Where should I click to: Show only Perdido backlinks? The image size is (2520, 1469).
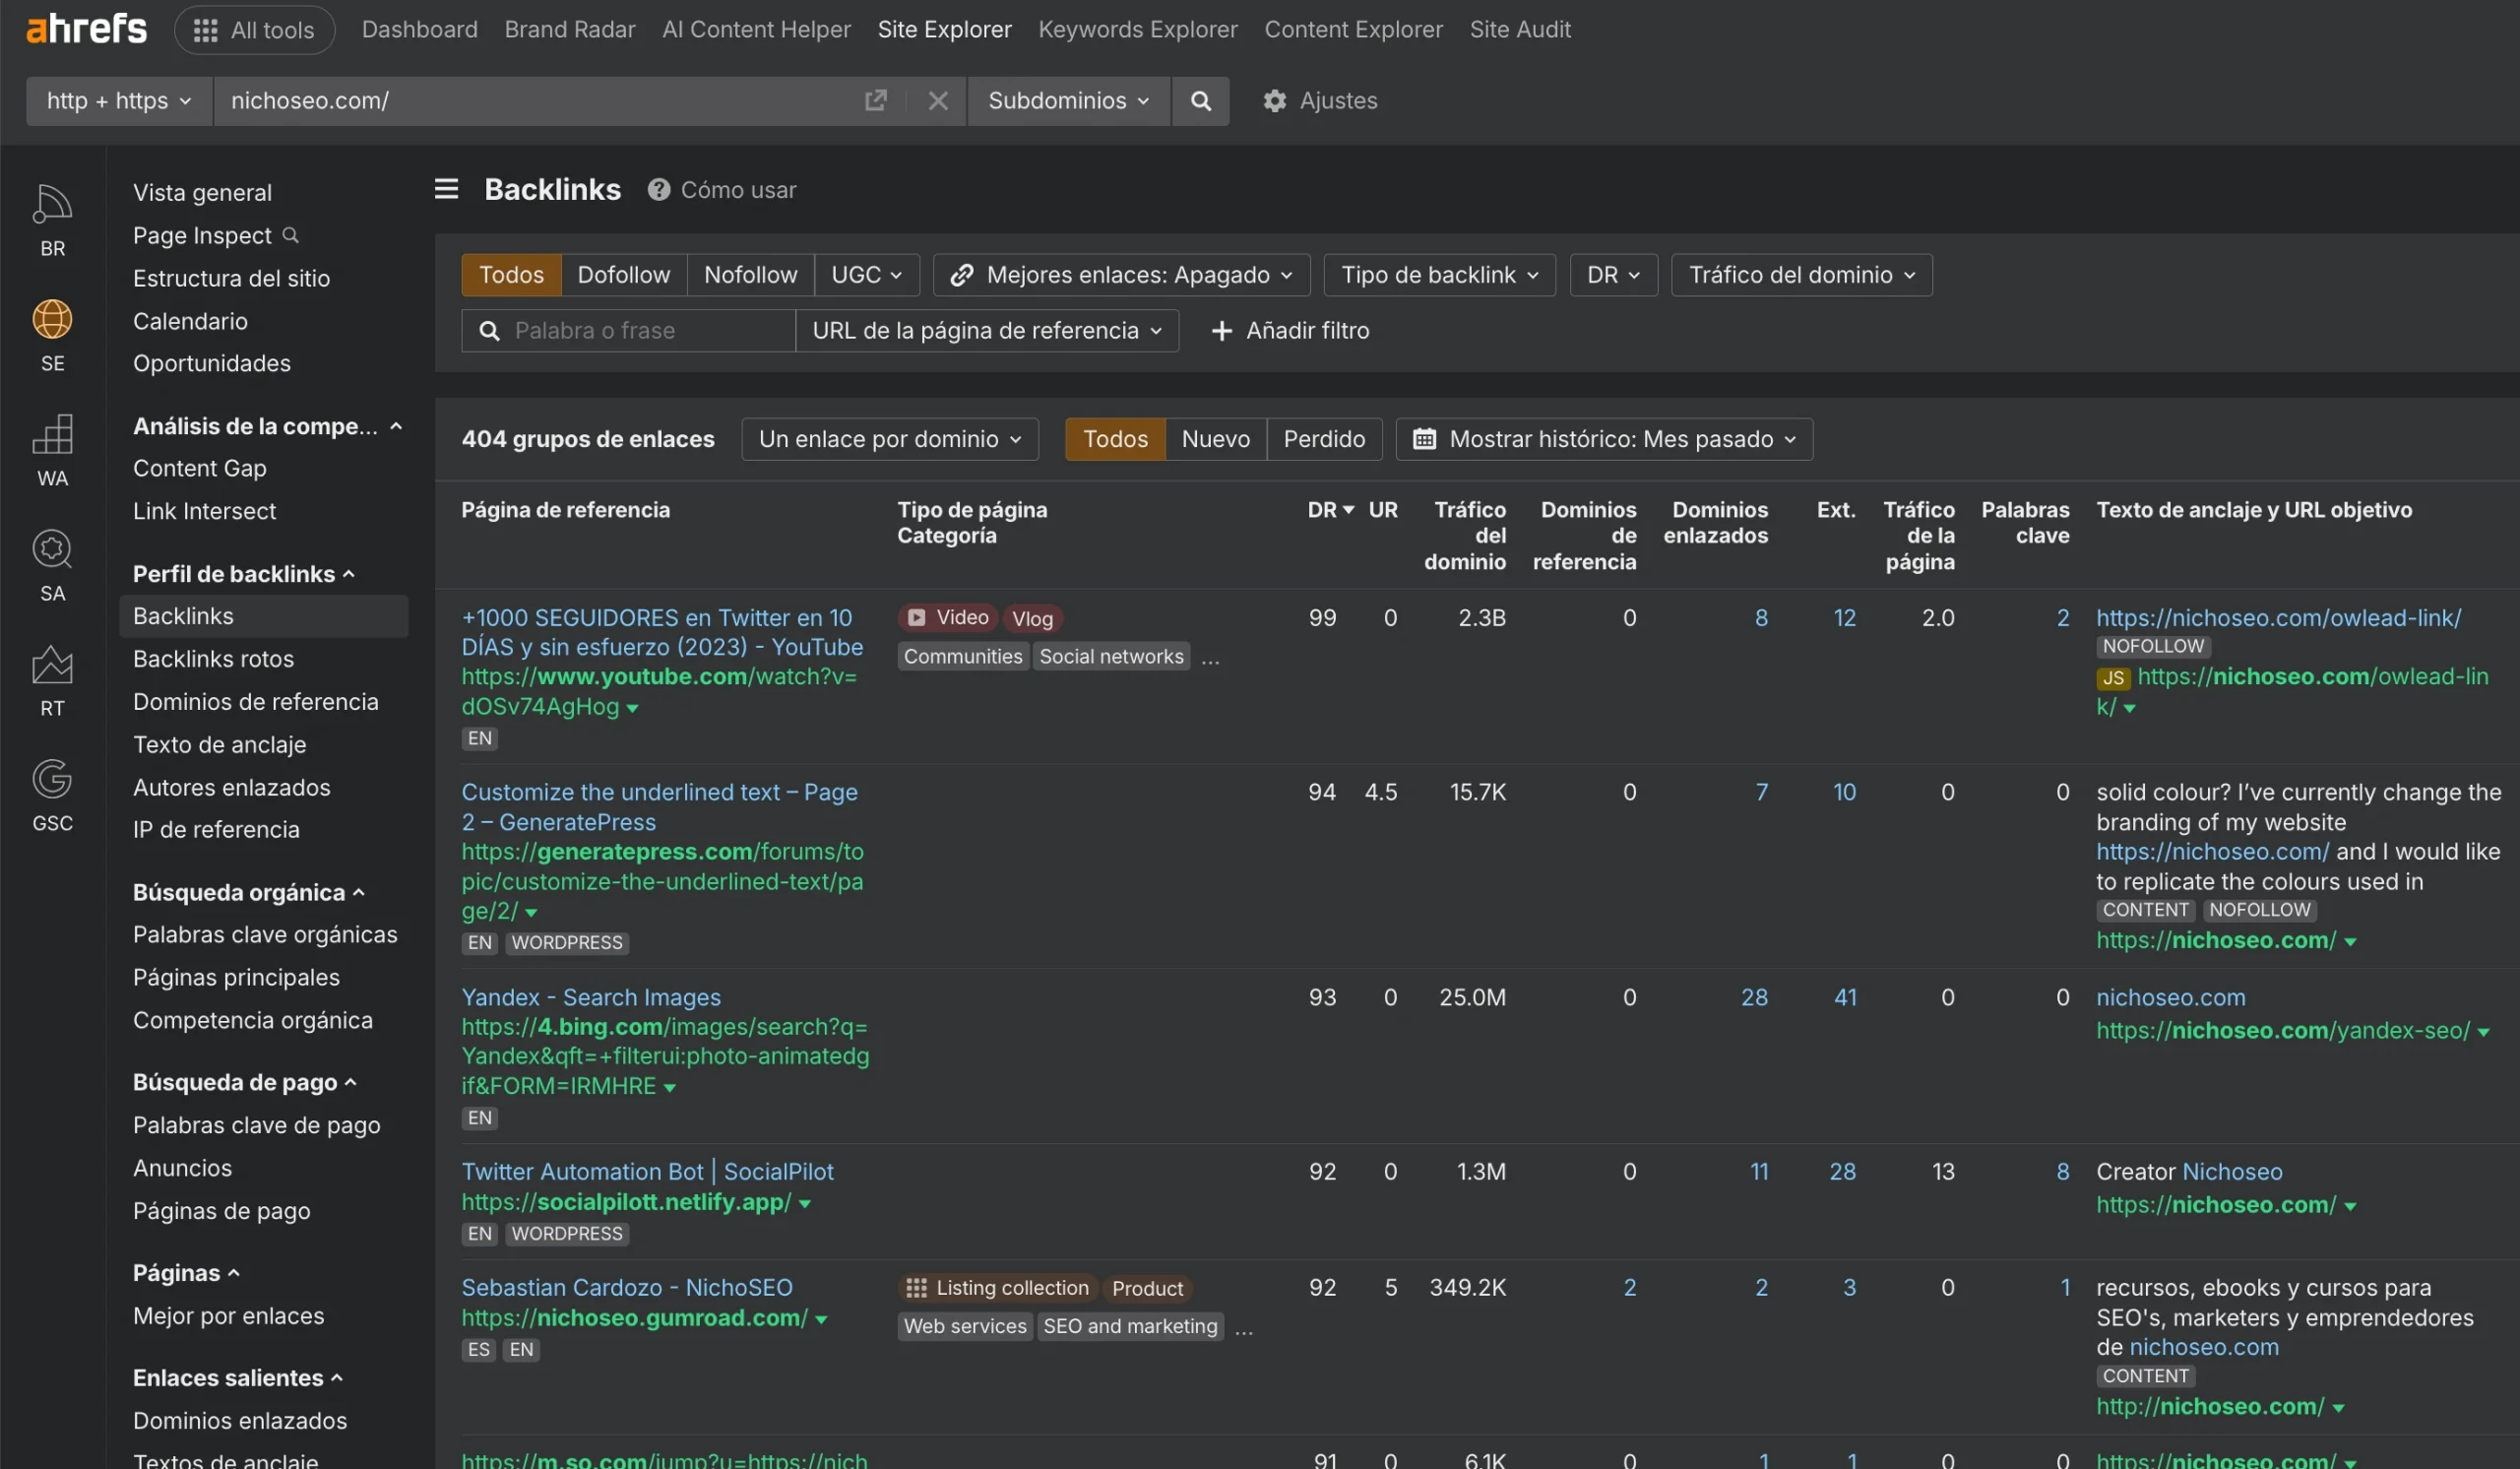tap(1324, 439)
